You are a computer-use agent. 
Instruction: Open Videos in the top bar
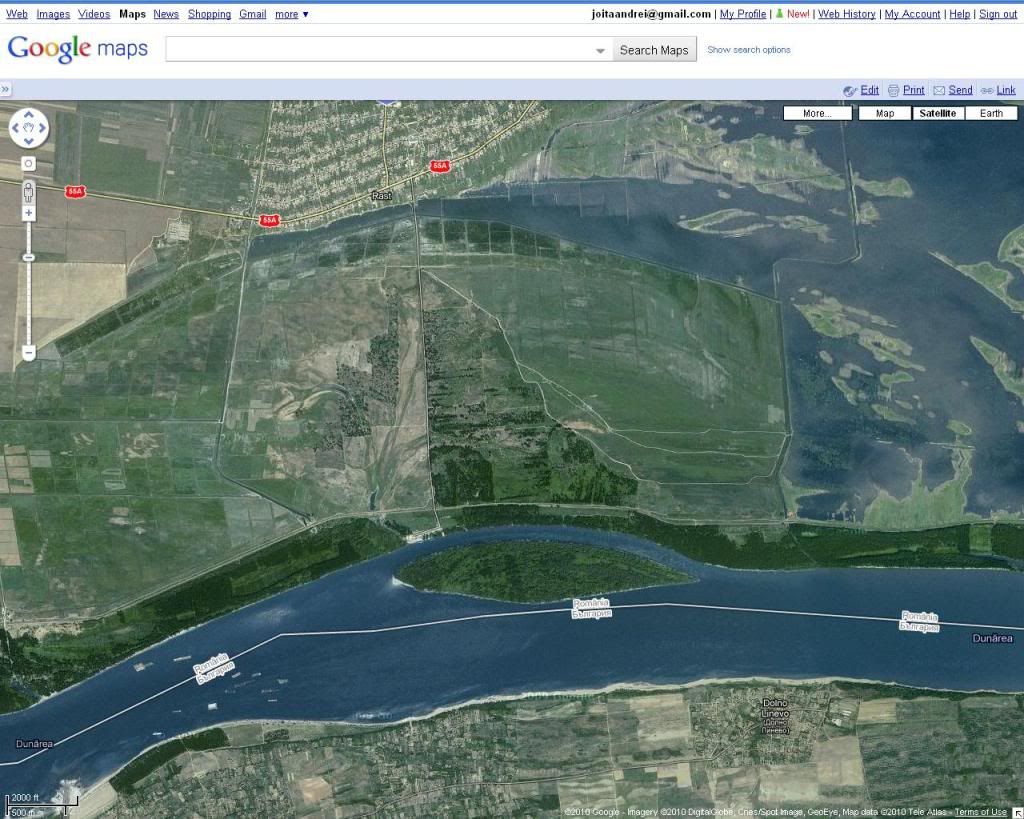tap(94, 14)
